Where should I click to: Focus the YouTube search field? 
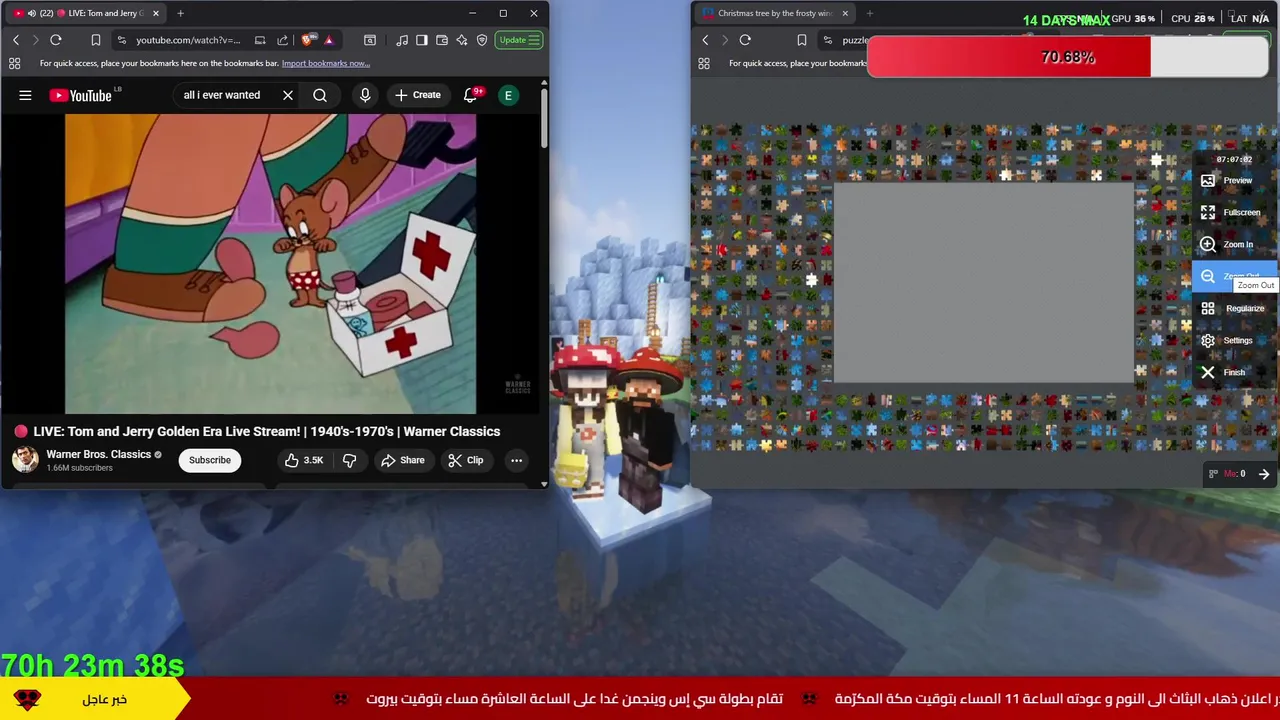pos(226,95)
